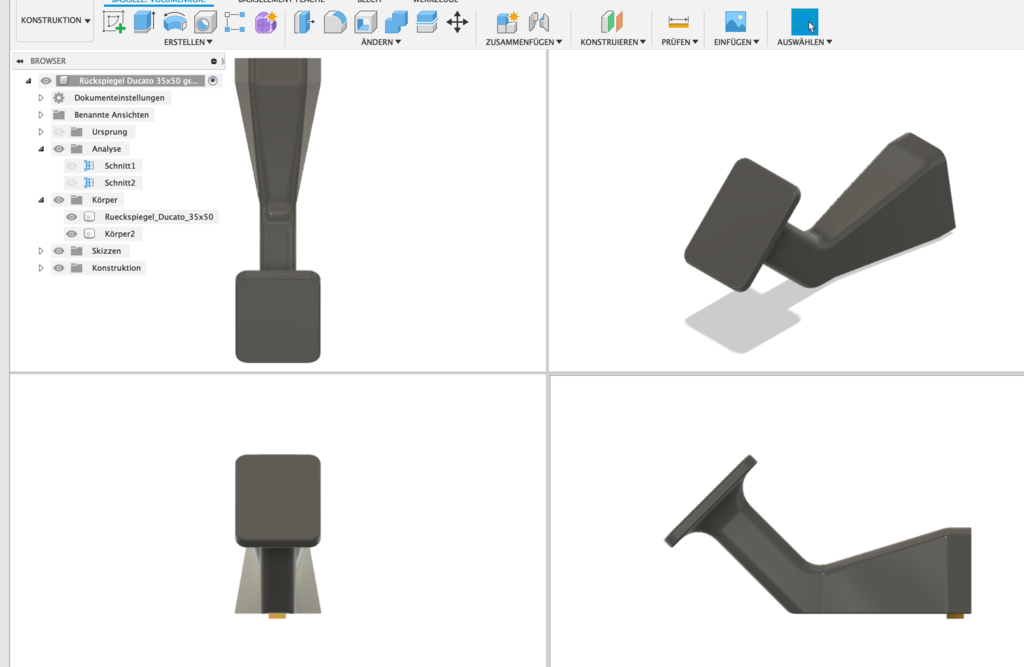1024x667 pixels.
Task: Select the 'Analyse' folder label
Action: click(x=106, y=149)
